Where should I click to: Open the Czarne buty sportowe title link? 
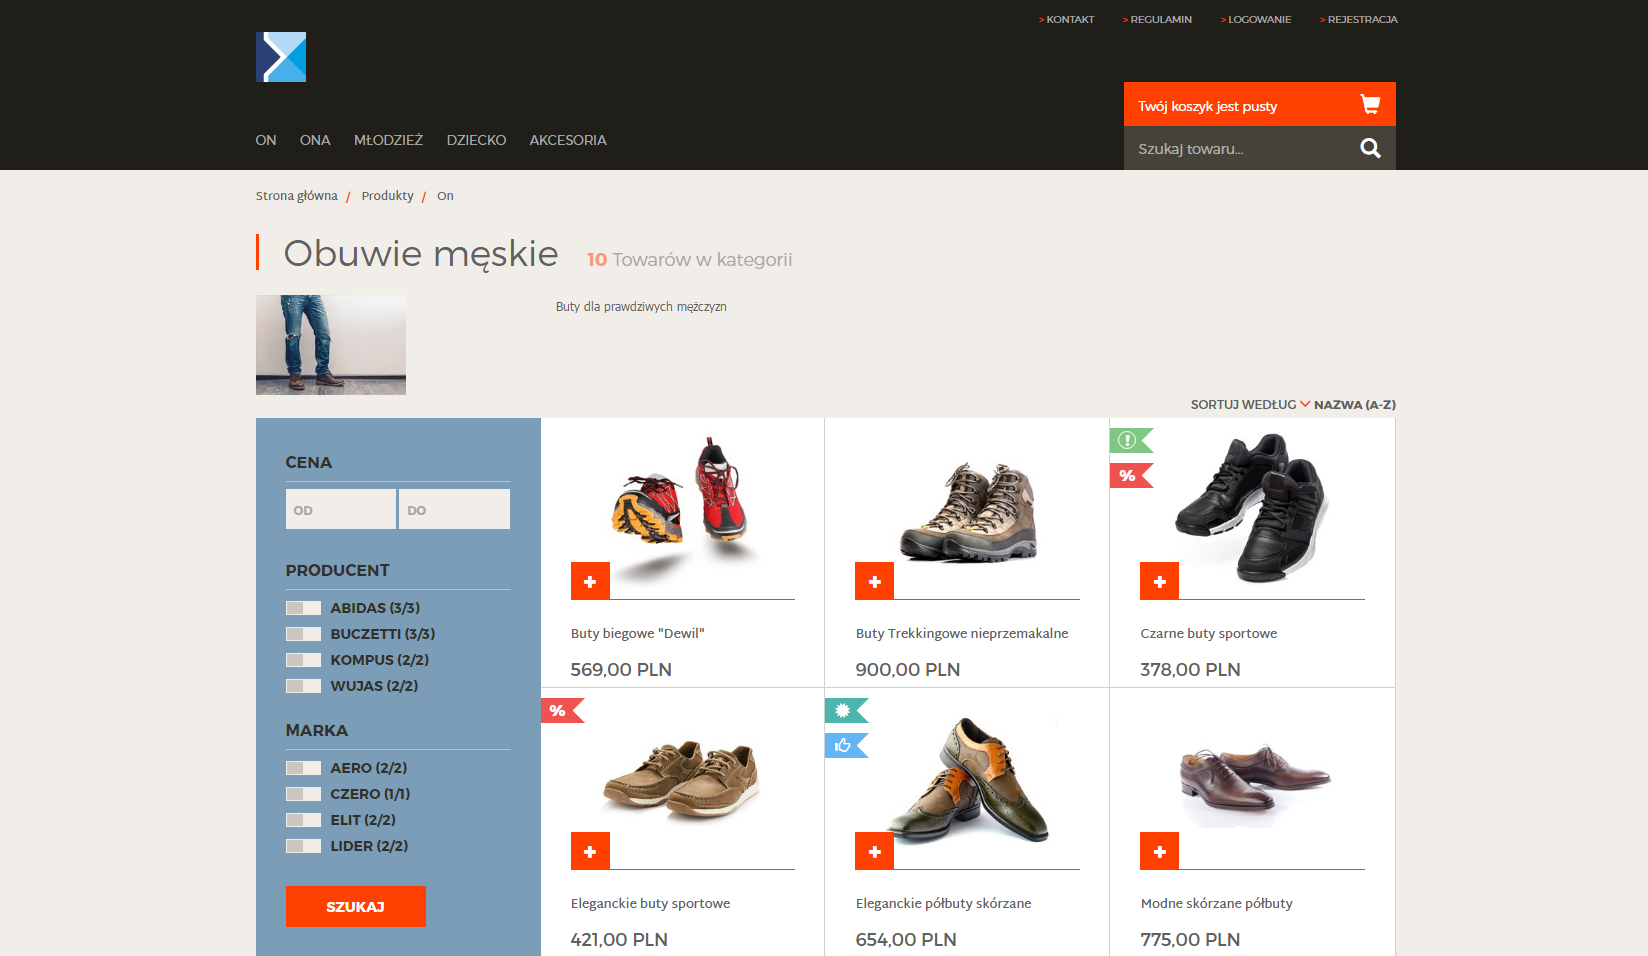click(x=1209, y=633)
